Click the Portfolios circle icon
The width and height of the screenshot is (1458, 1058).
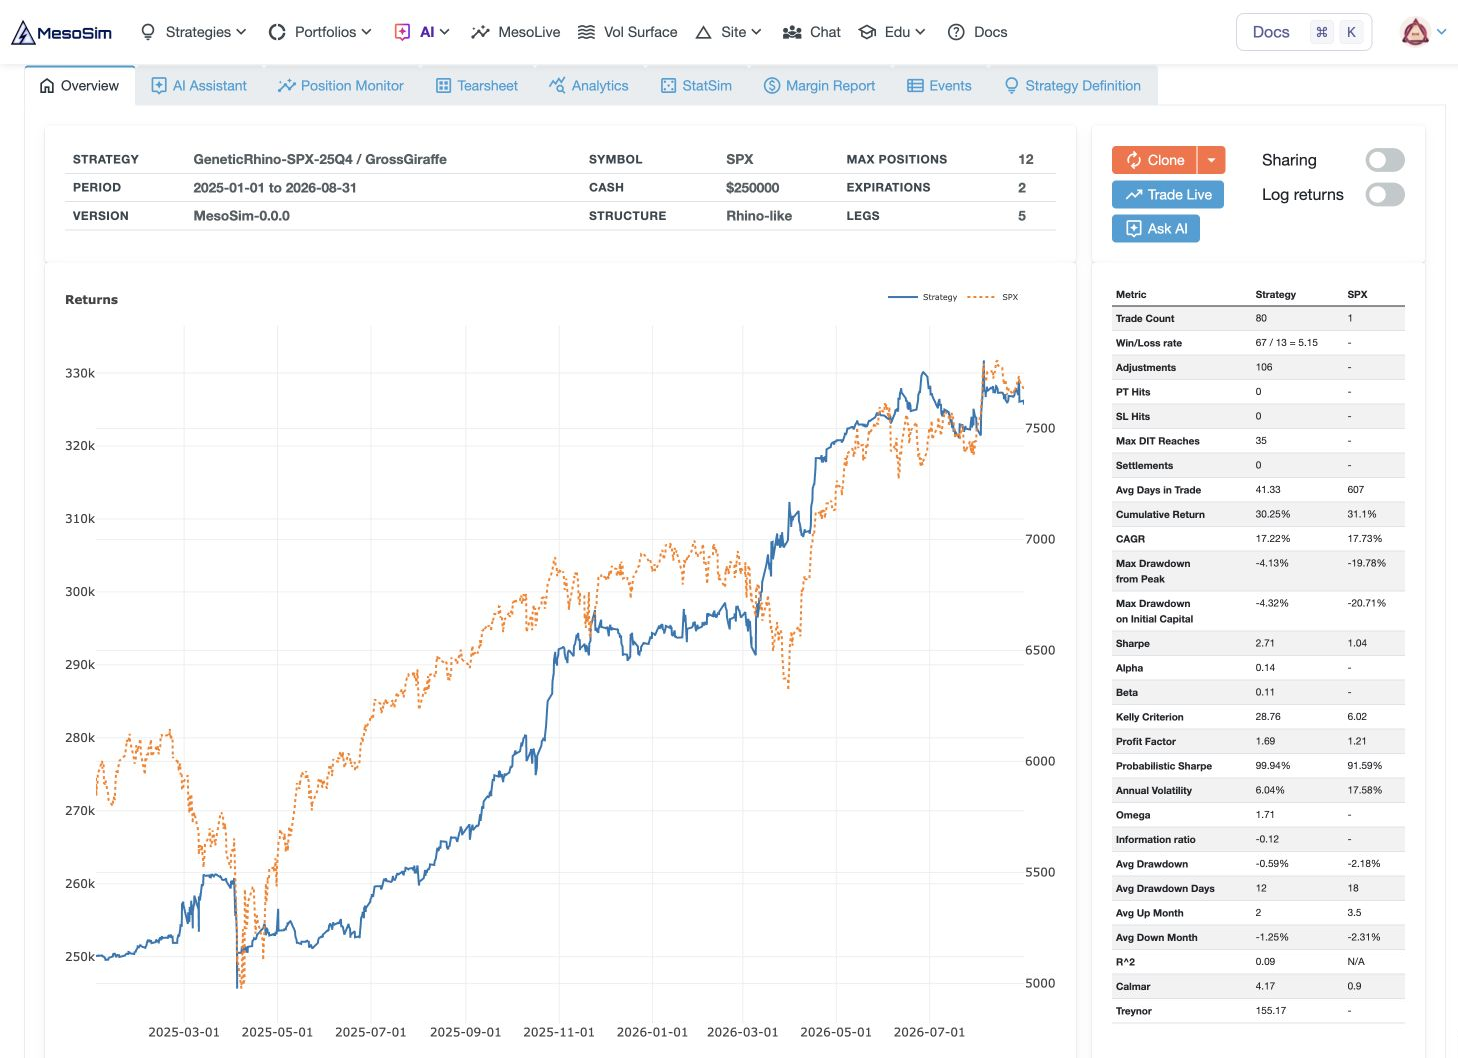tap(277, 32)
